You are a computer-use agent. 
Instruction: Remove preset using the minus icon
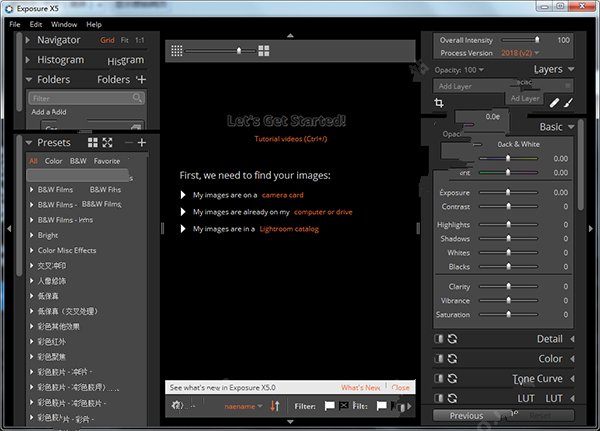[x=129, y=143]
